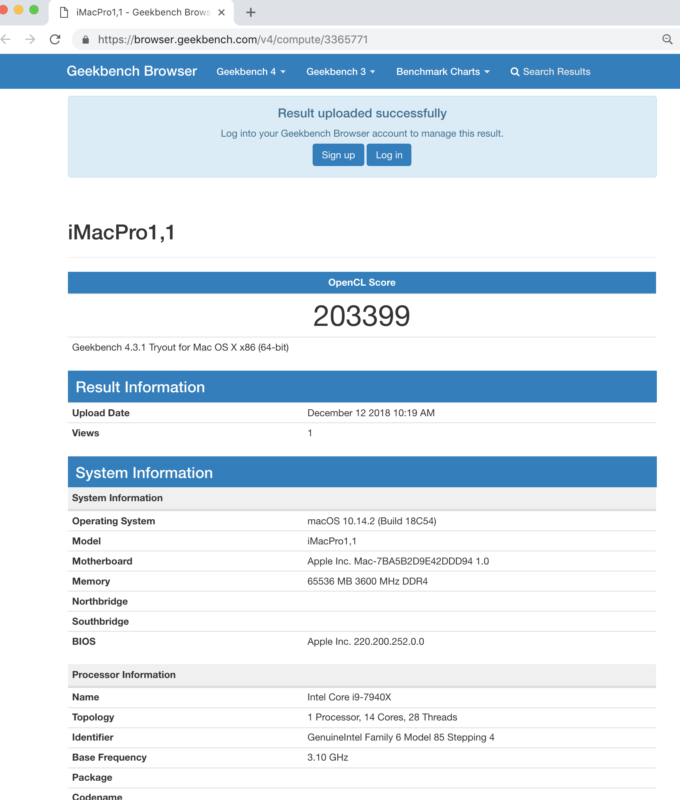Image resolution: width=680 pixels, height=800 pixels.
Task: Click the Southbridge row label
Action: click(100, 621)
